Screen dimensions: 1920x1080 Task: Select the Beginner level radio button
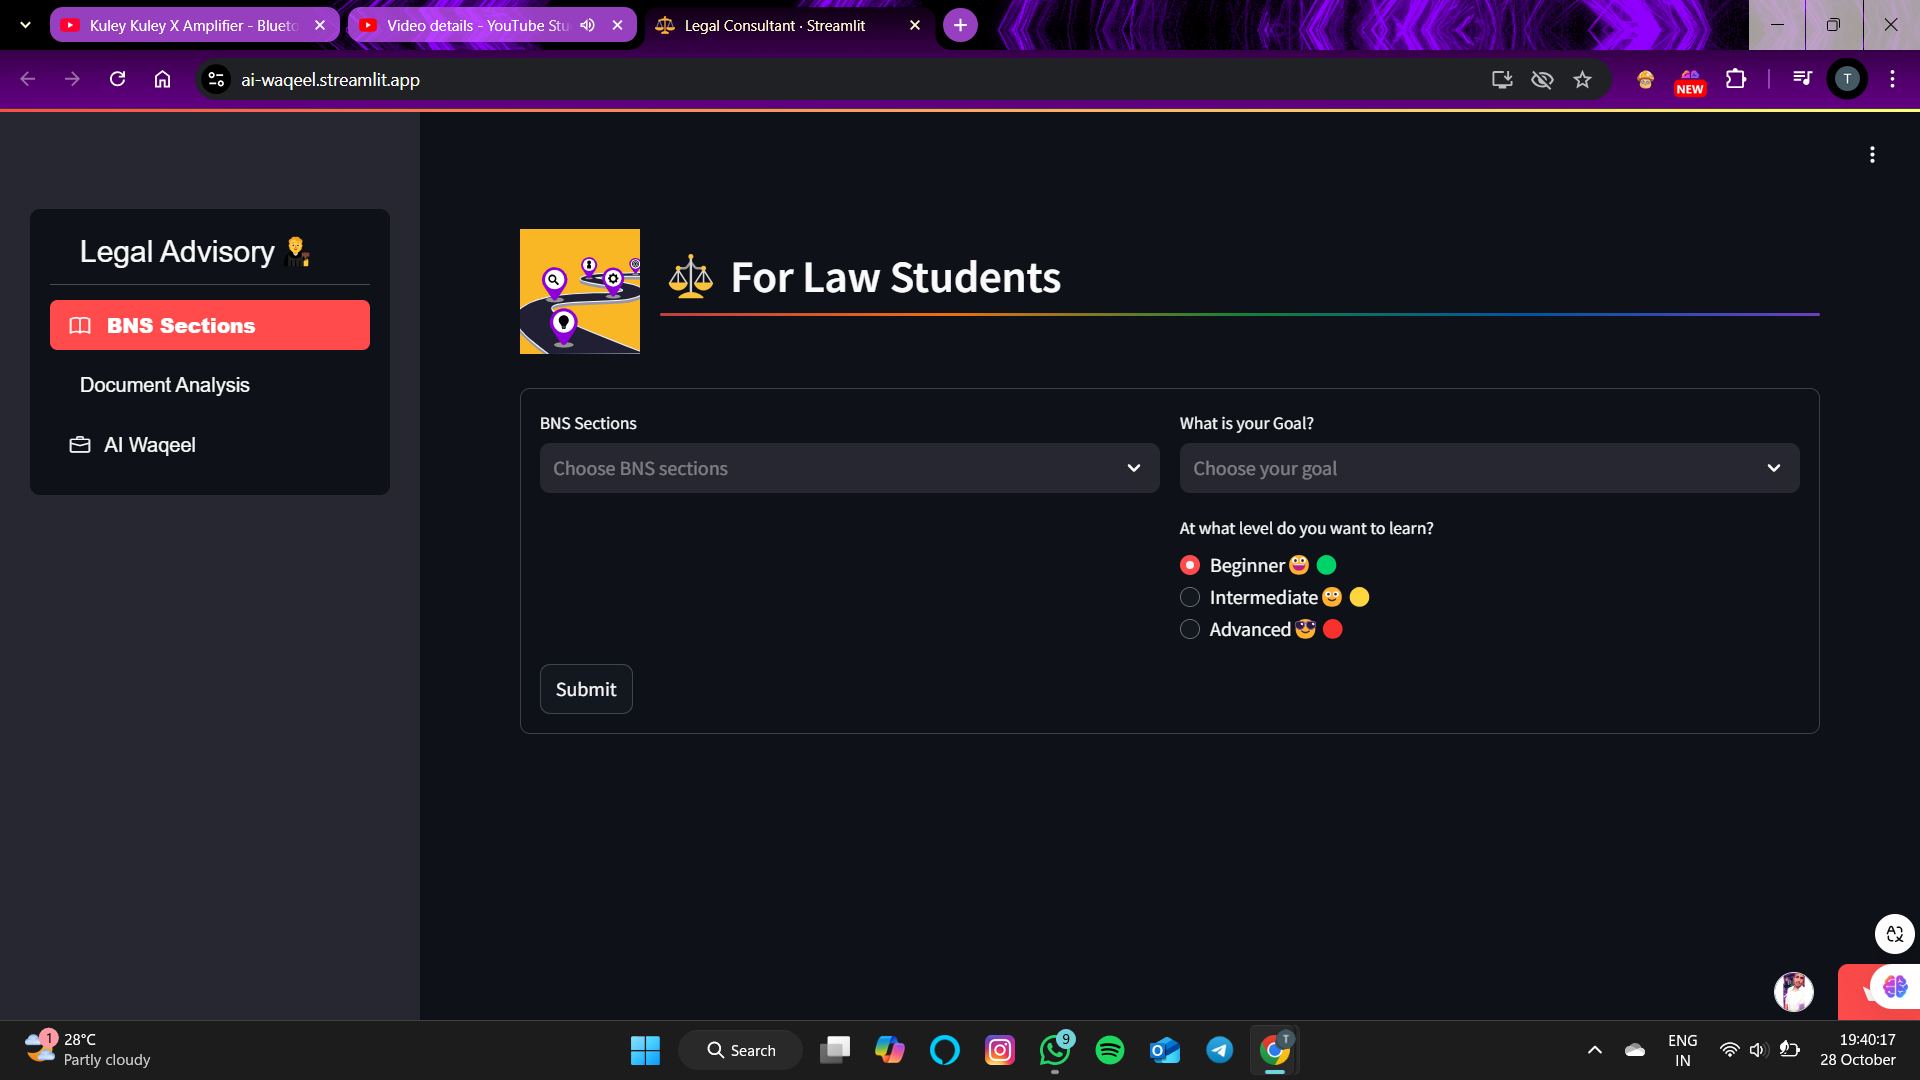1190,566
